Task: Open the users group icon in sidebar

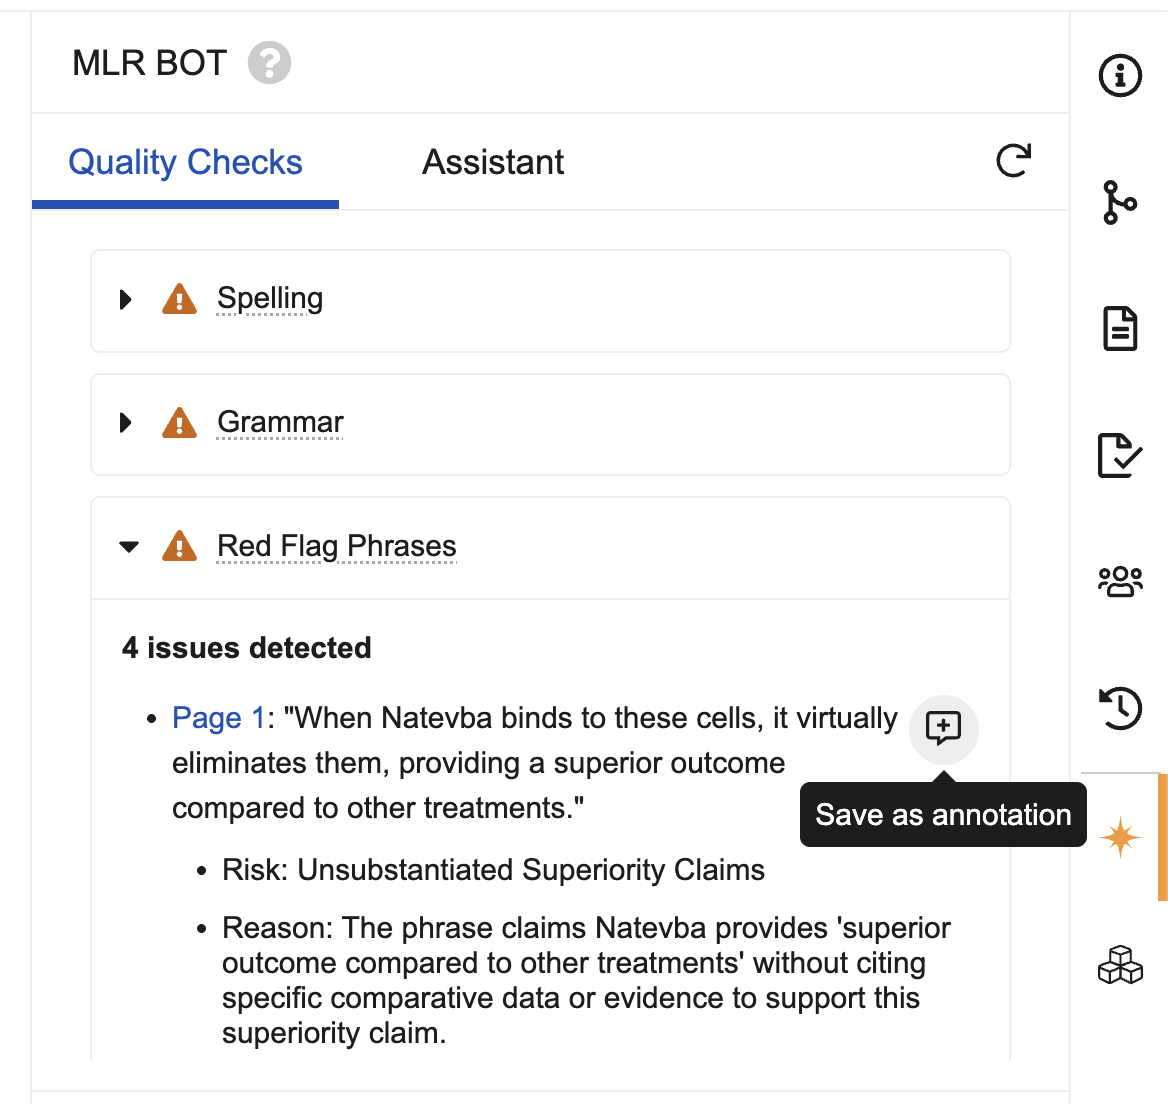Action: point(1120,581)
